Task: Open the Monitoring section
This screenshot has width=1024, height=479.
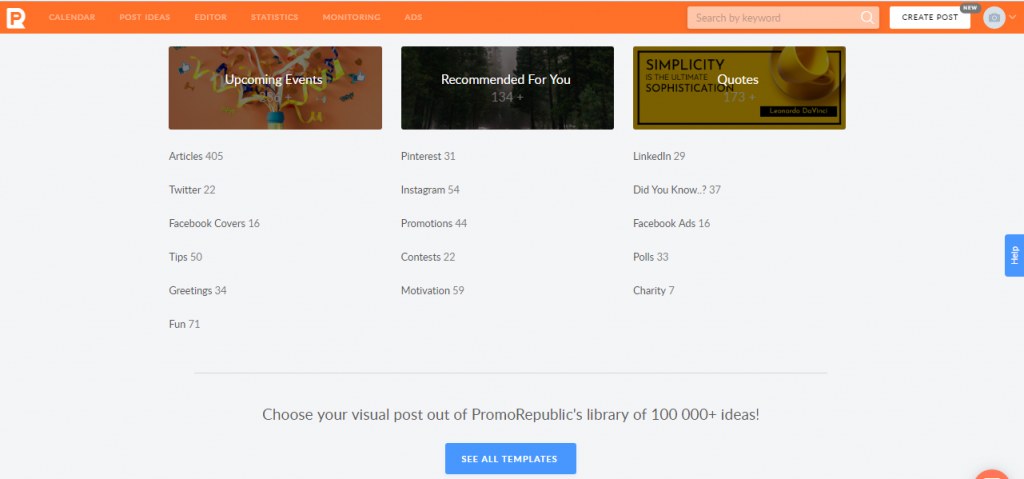Action: (351, 18)
